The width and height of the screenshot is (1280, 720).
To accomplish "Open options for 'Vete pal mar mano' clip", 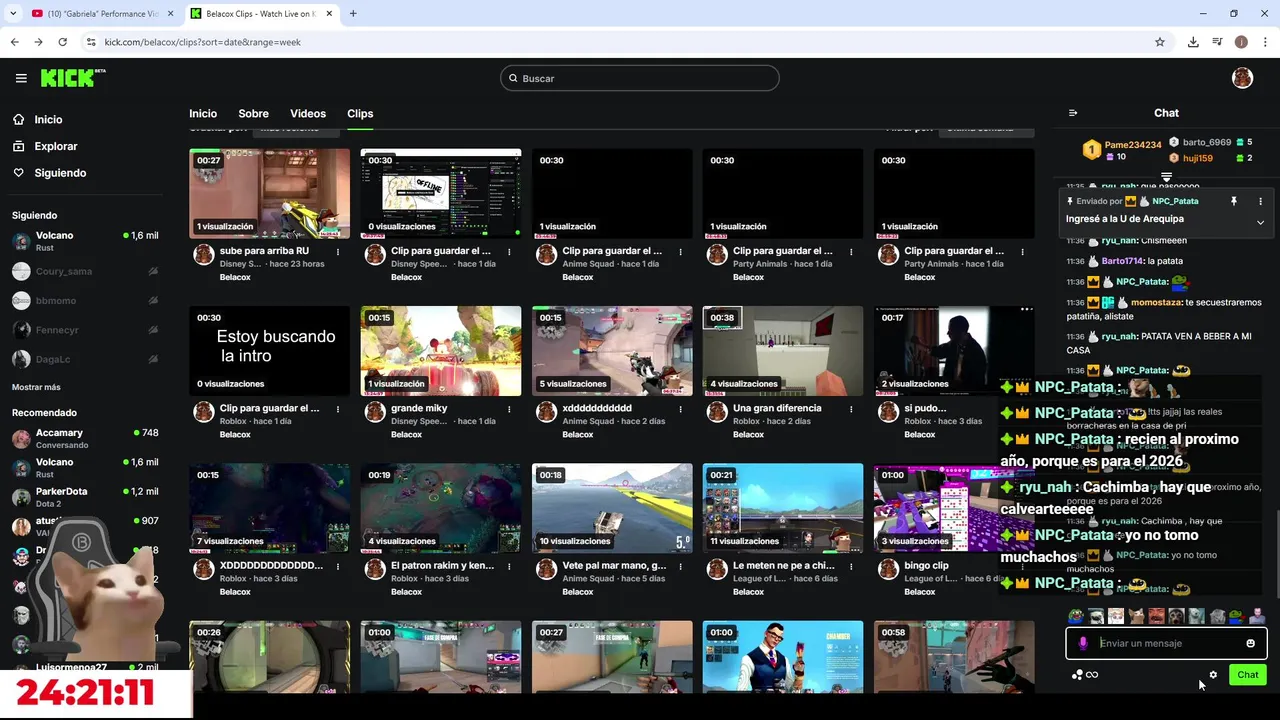I will point(680,565).
